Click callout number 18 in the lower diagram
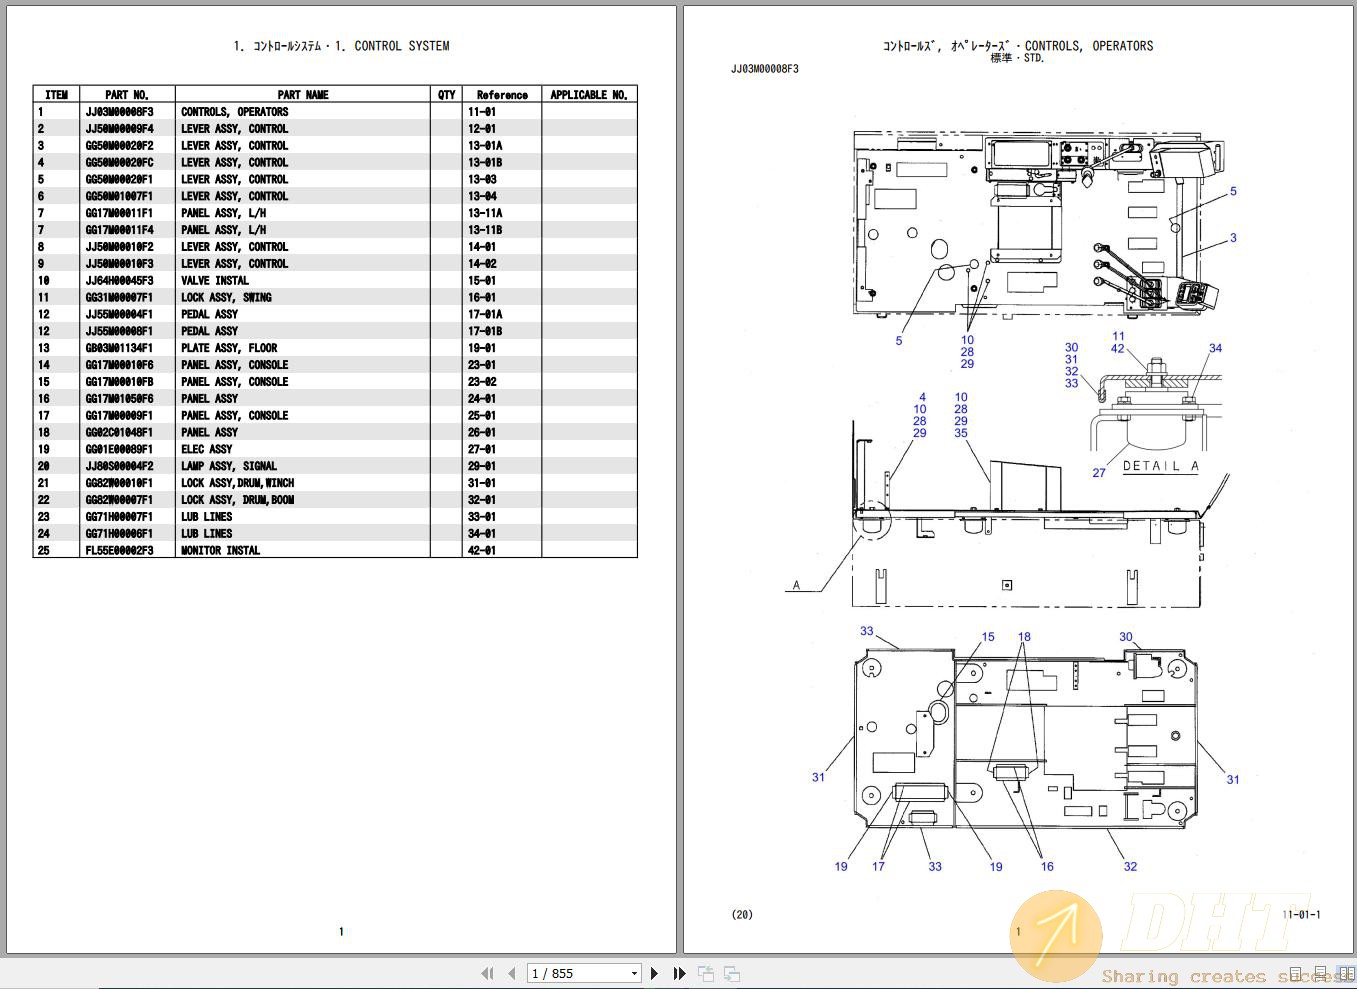This screenshot has height=989, width=1357. (1024, 637)
